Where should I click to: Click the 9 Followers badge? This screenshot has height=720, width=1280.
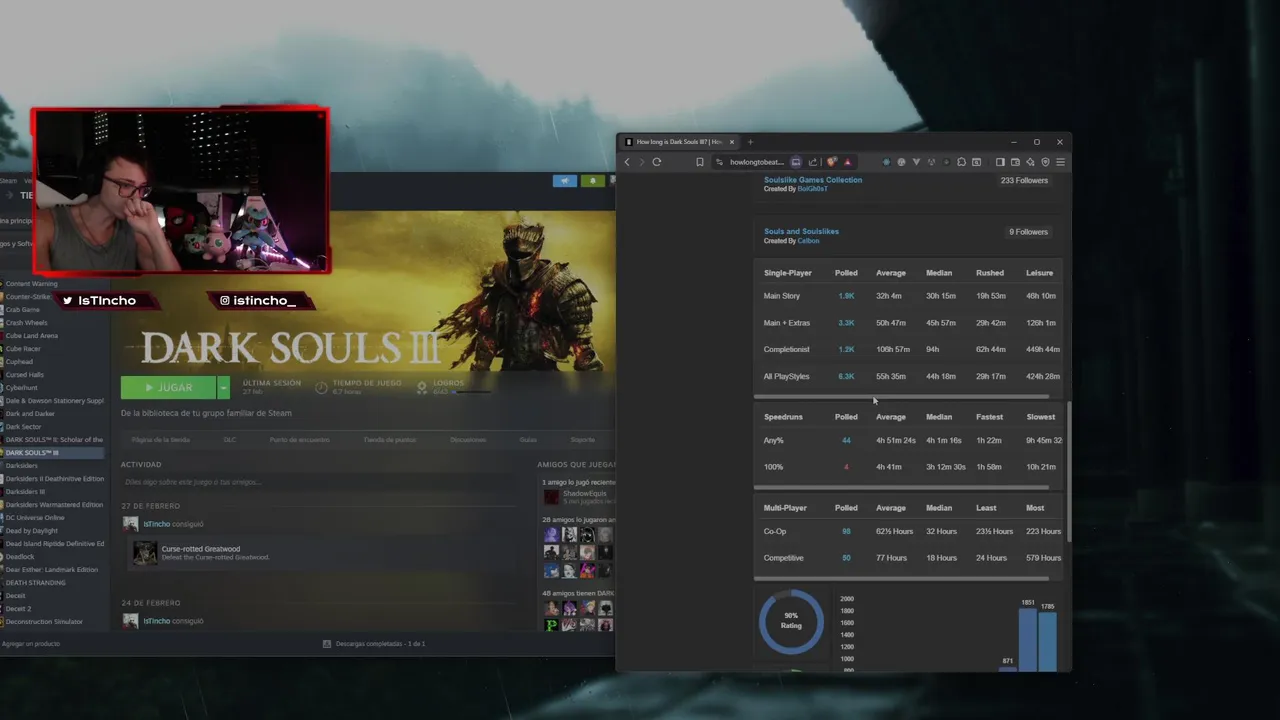coord(1028,232)
